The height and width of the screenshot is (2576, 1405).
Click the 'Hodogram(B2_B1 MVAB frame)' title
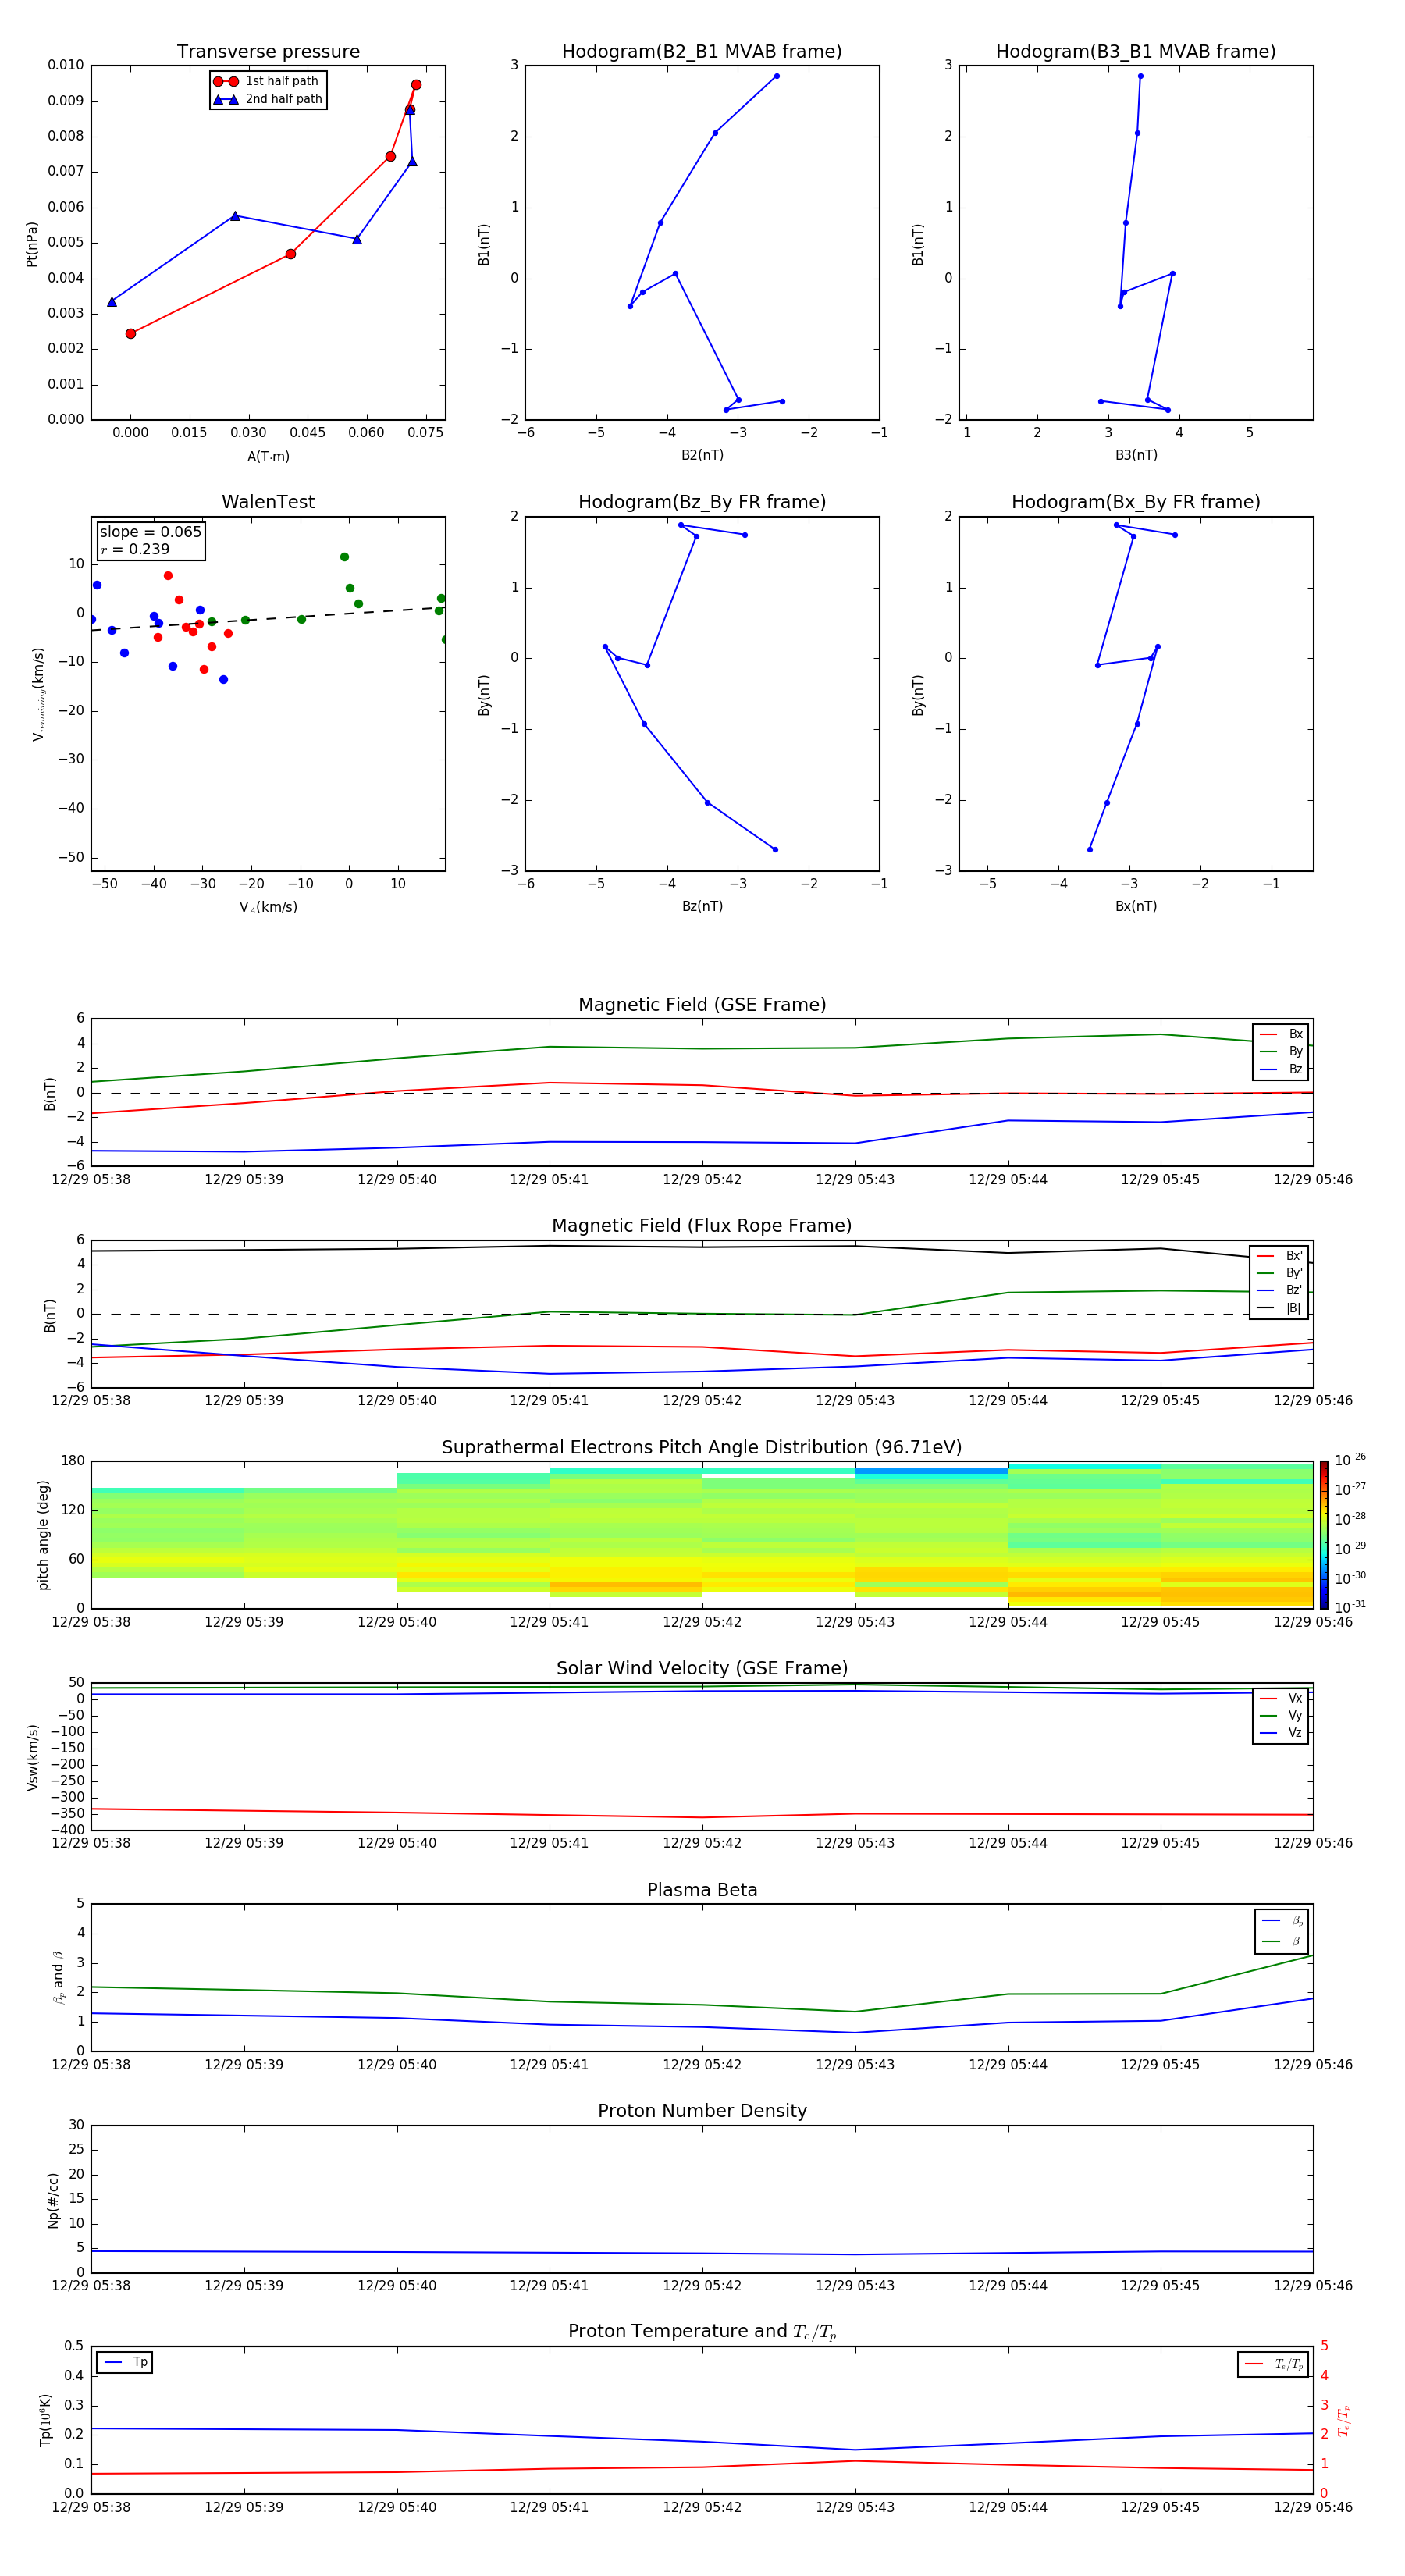point(702,51)
